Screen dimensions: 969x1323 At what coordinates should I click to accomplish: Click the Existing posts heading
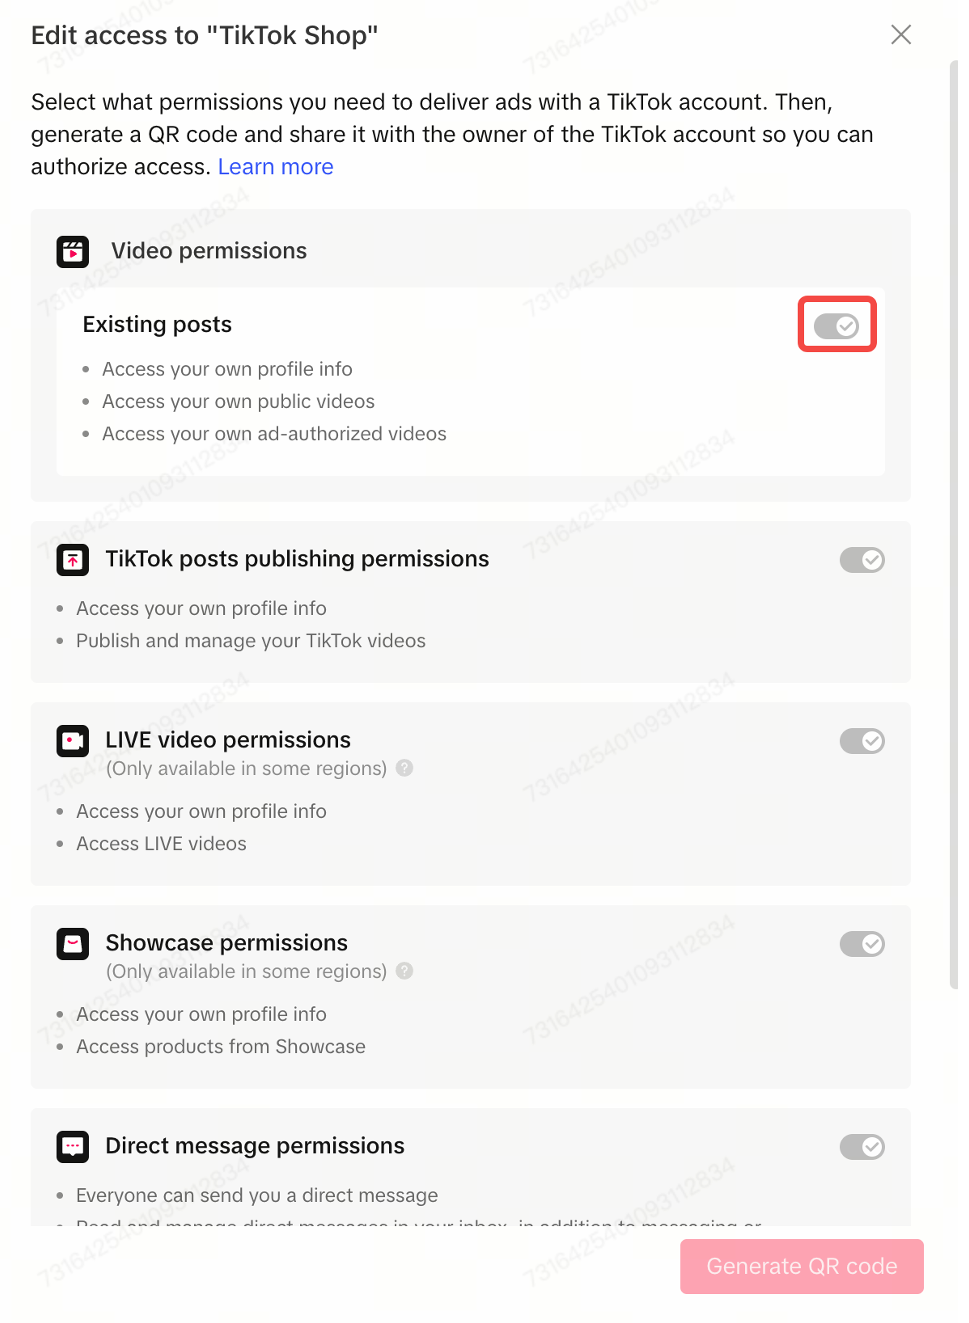click(x=157, y=325)
